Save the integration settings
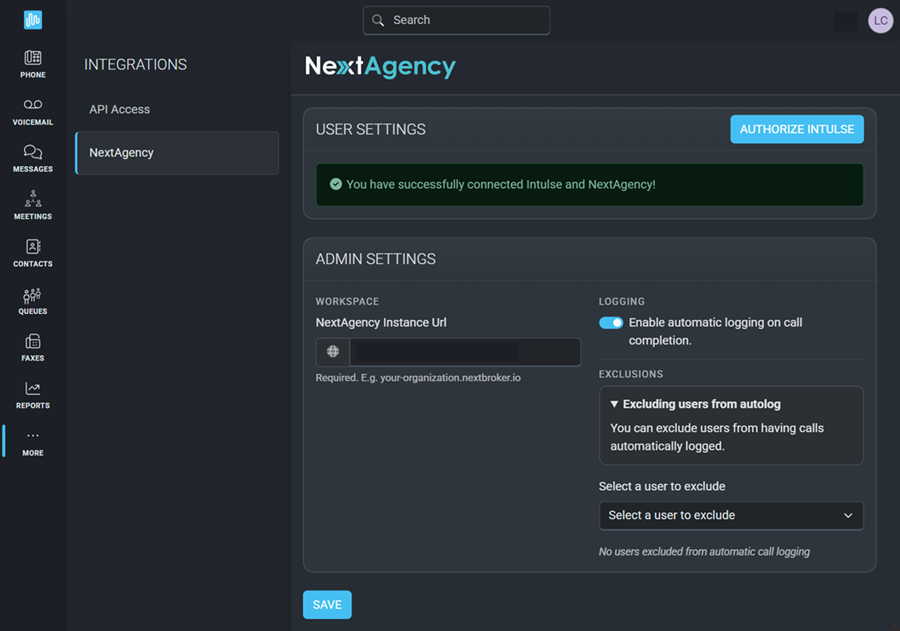Image resolution: width=900 pixels, height=631 pixels. 327,604
